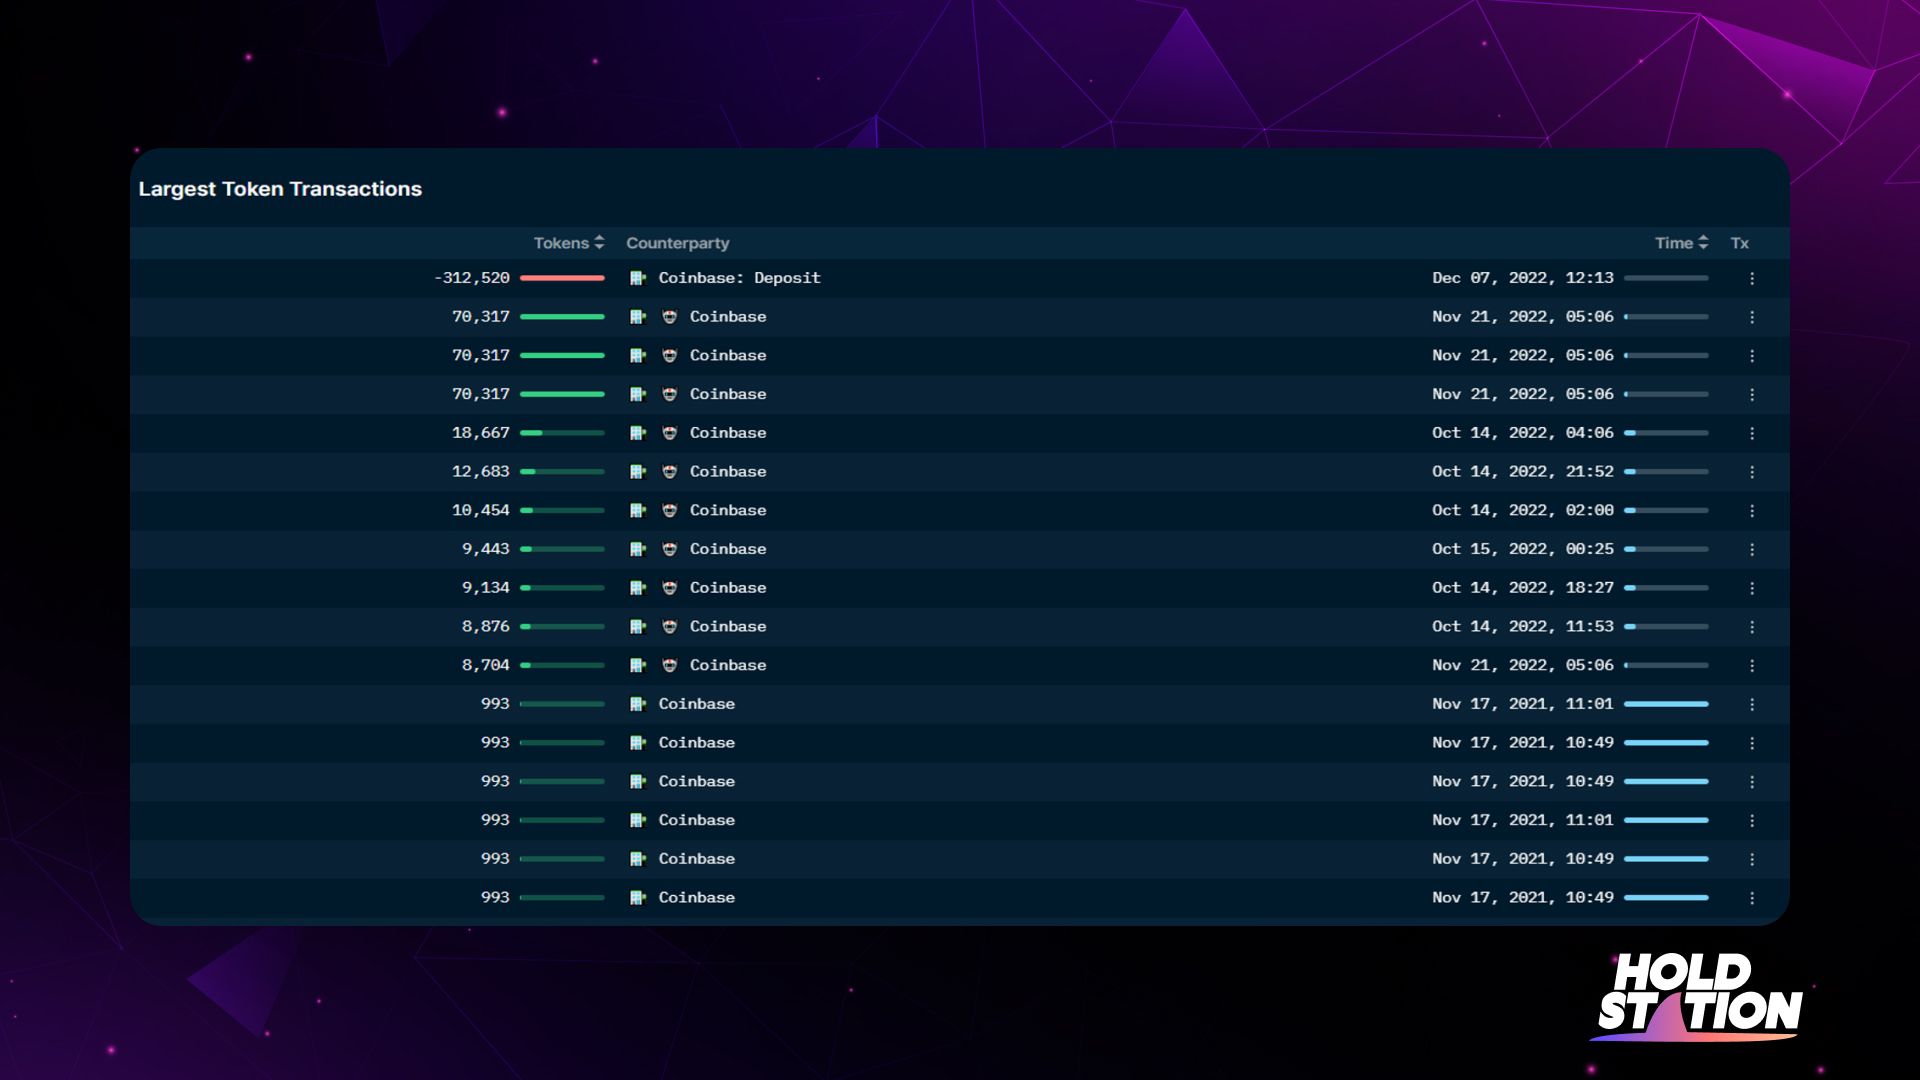This screenshot has width=1920, height=1080.
Task: Click mask entity icon in 8,704 row
Action: tap(670, 666)
